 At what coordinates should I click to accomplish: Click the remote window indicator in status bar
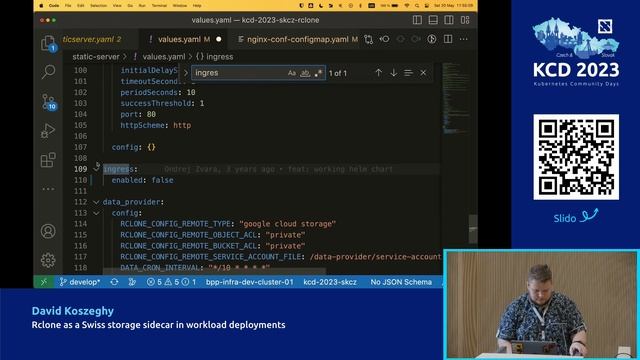tap(44, 282)
